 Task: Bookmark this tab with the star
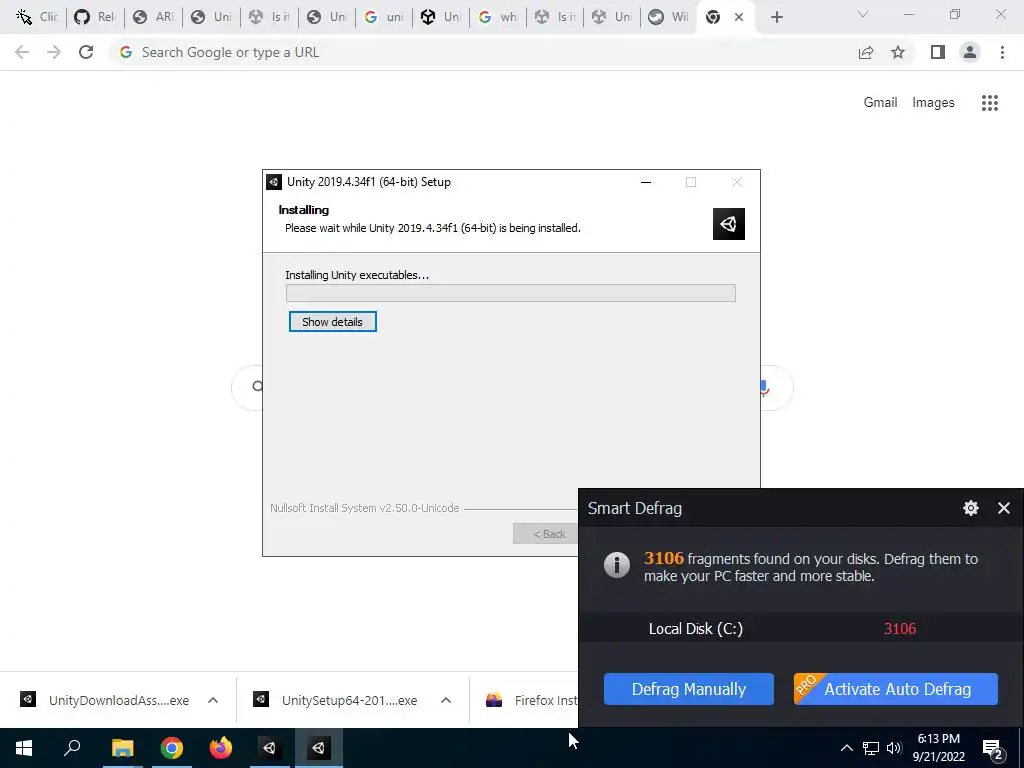898,52
